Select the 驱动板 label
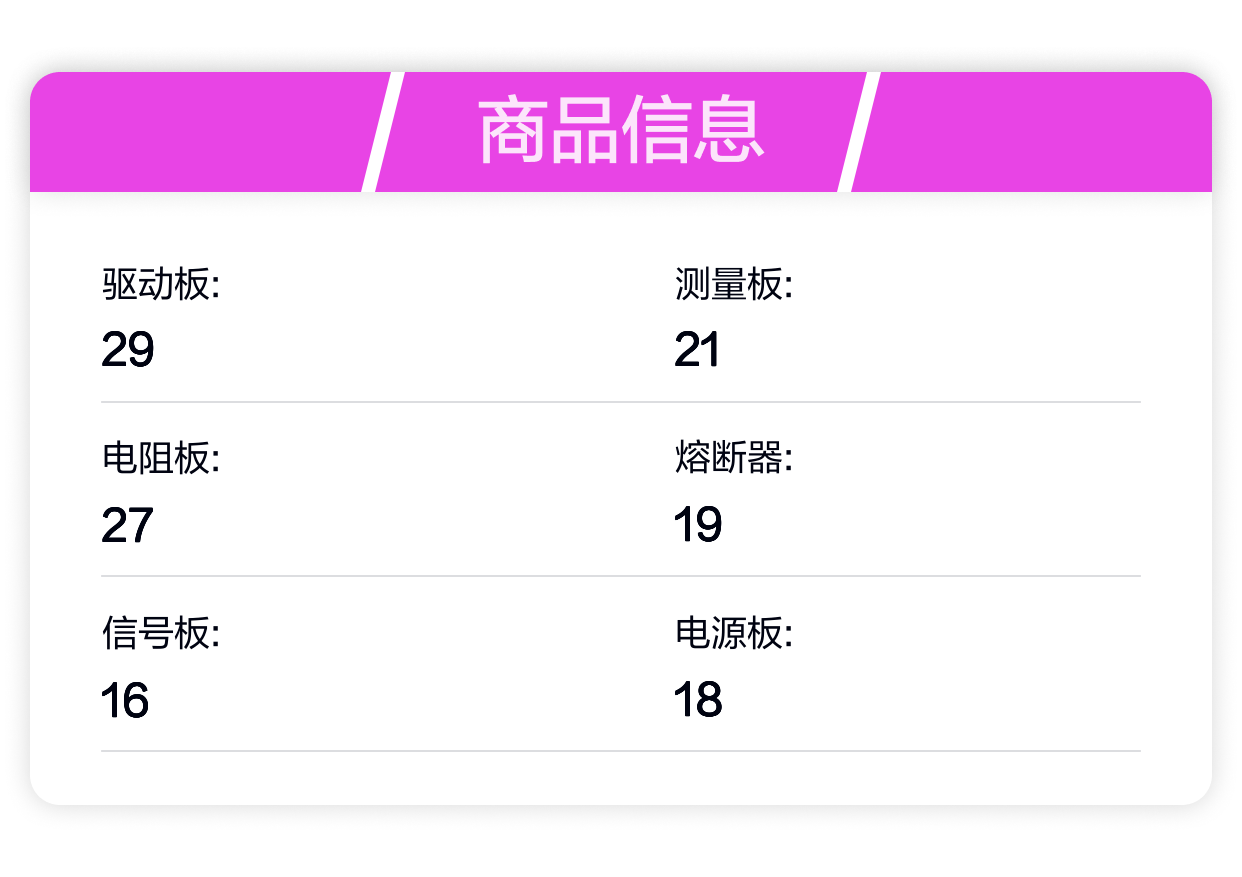The image size is (1242, 877). click(161, 285)
